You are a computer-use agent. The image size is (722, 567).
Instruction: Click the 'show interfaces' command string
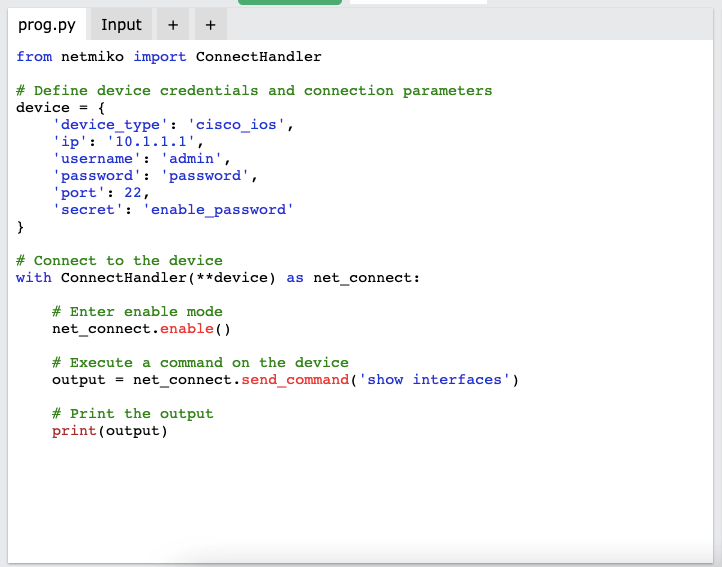click(434, 380)
